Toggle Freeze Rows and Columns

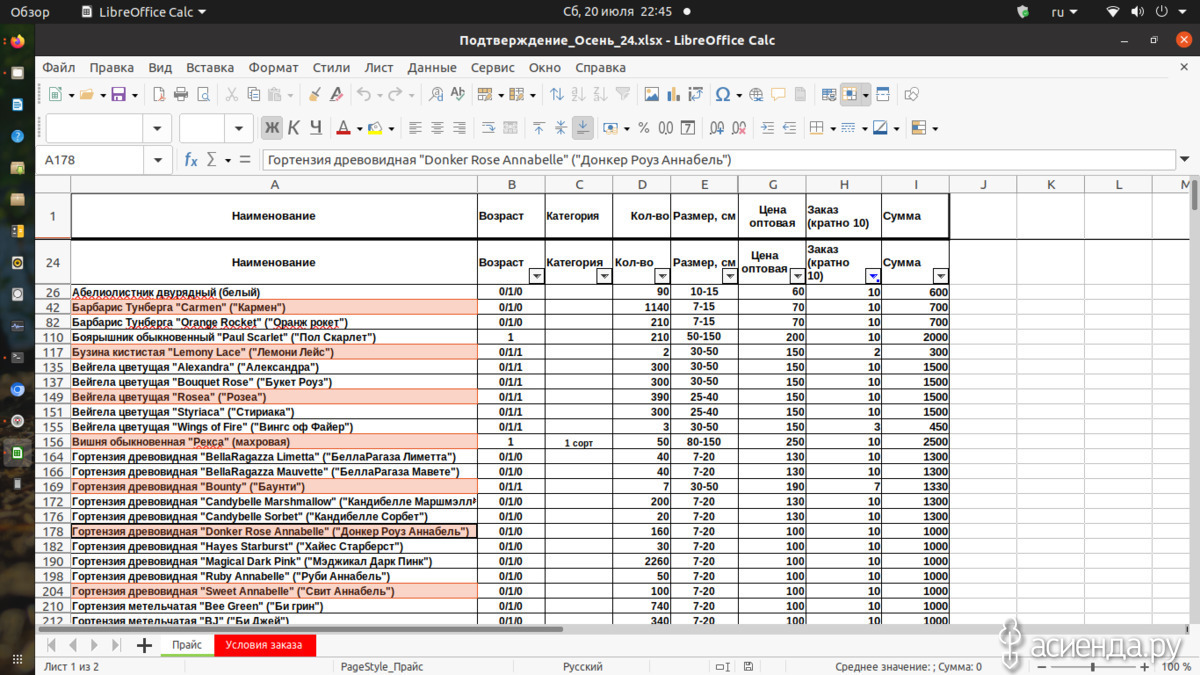(850, 95)
